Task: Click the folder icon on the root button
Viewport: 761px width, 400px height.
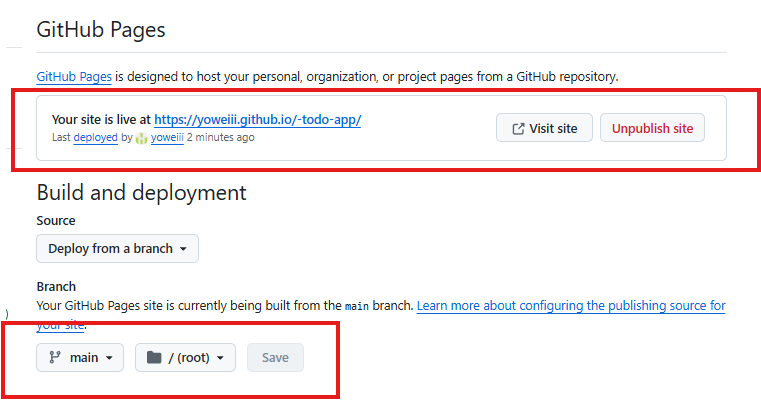Action: [x=154, y=358]
